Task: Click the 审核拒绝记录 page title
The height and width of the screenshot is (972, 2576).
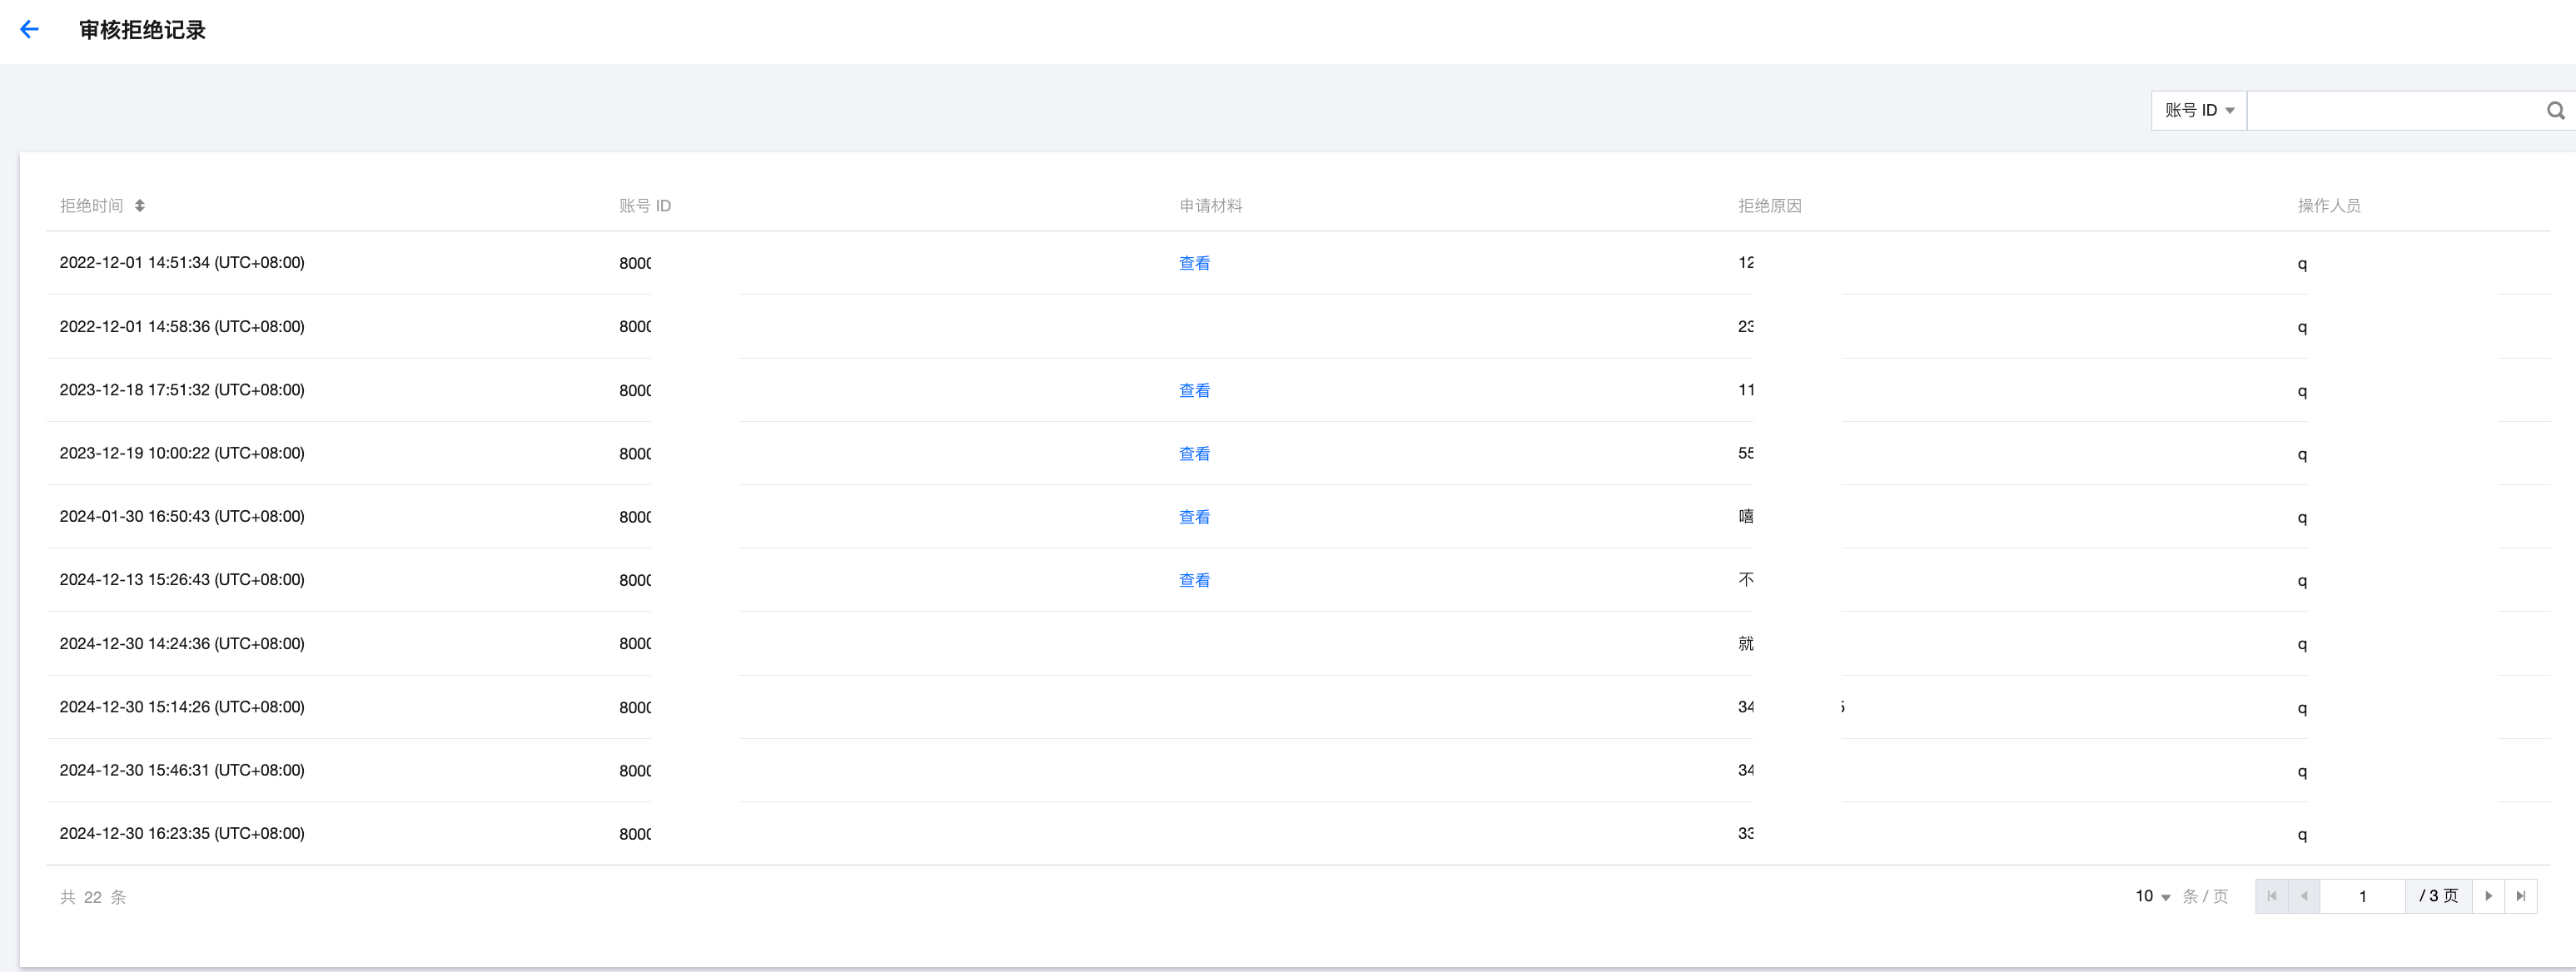Action: tap(142, 30)
